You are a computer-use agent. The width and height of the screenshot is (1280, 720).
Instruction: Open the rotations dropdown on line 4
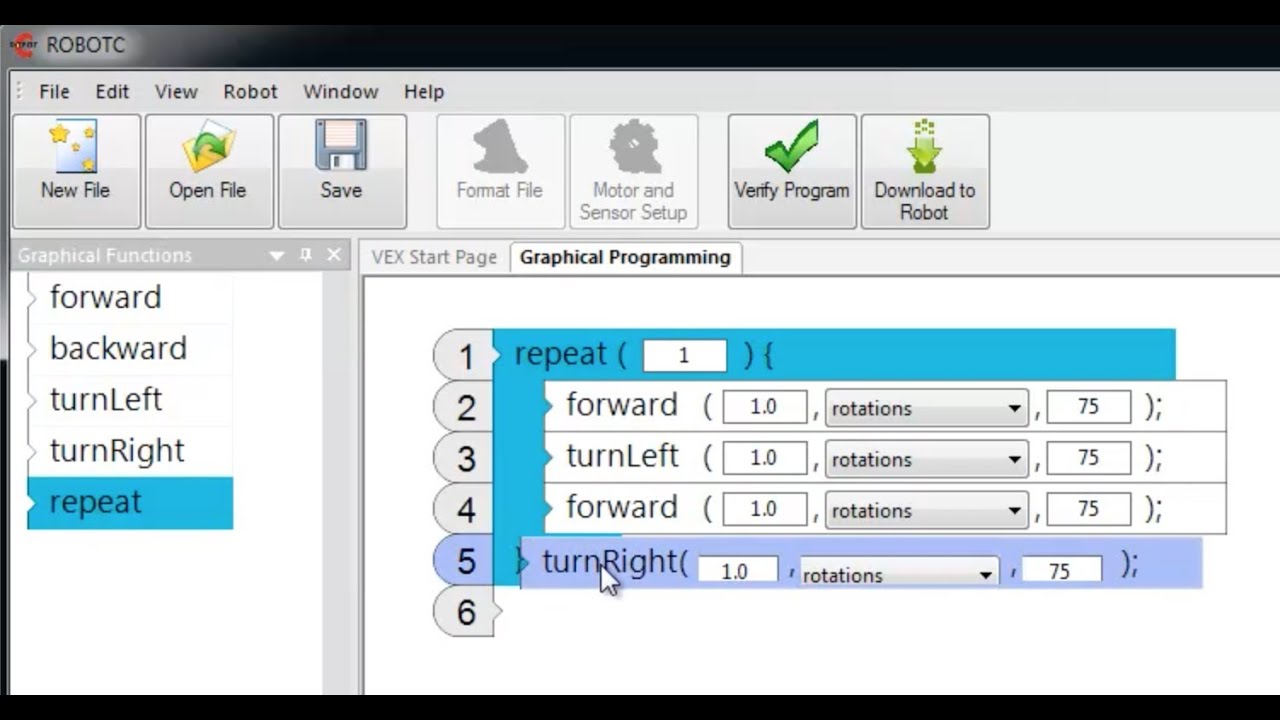click(x=926, y=510)
